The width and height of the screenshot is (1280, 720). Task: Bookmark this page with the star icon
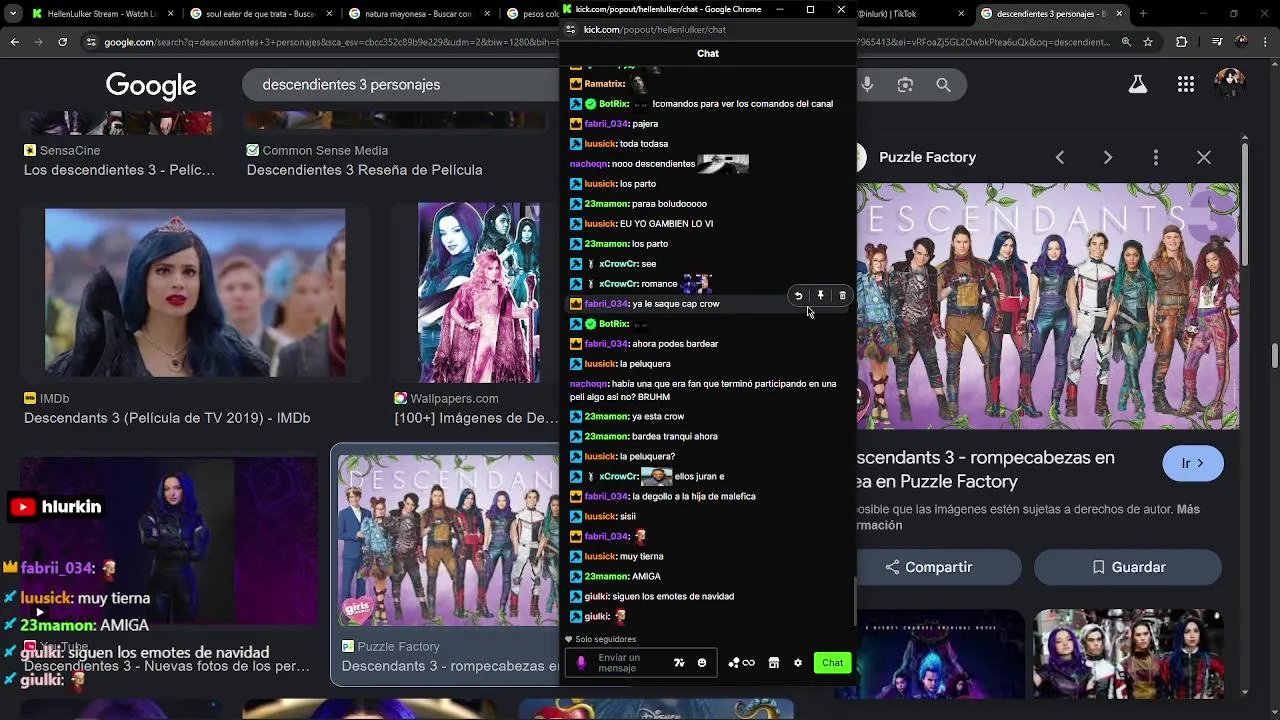pos(1148,42)
